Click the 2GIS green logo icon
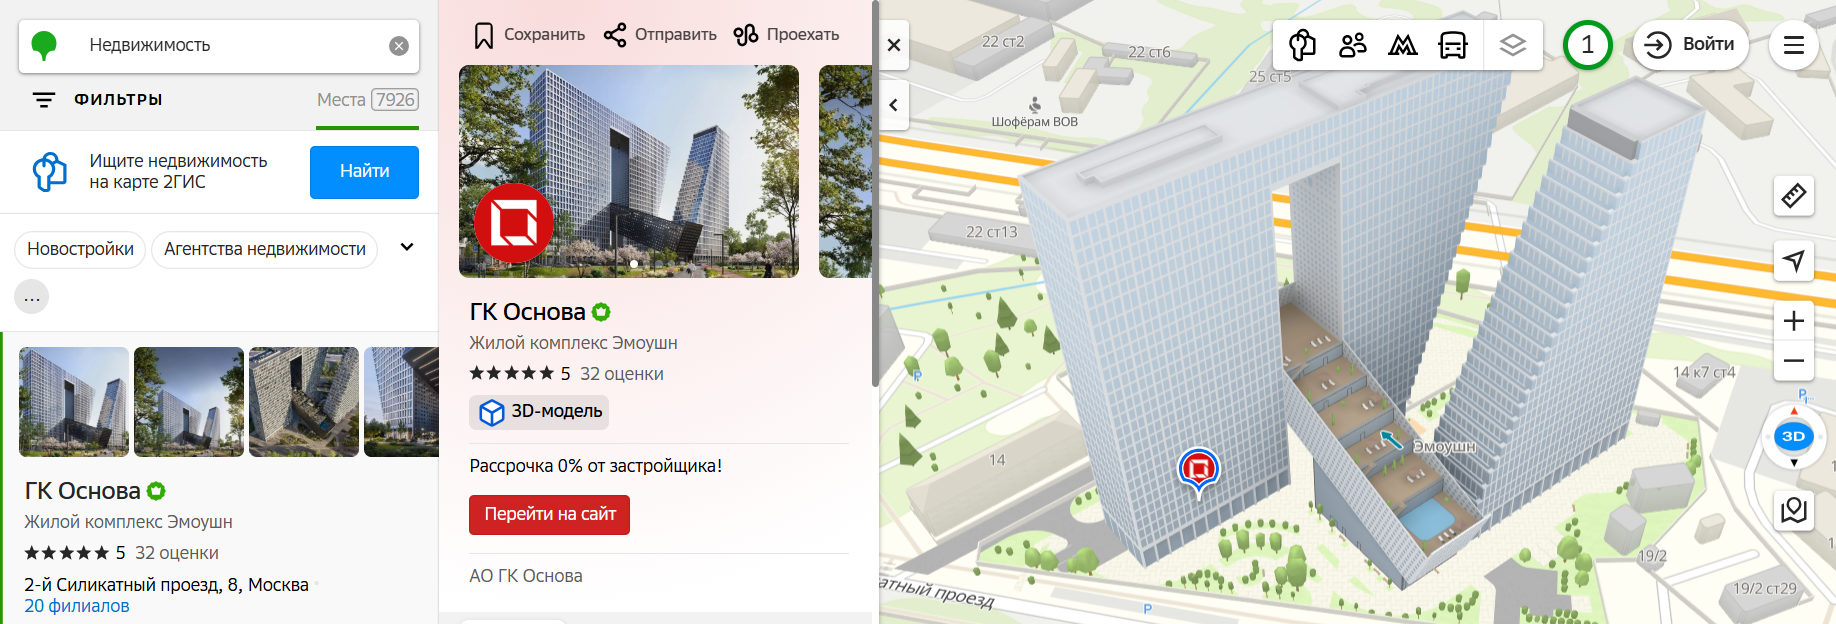 coord(44,45)
